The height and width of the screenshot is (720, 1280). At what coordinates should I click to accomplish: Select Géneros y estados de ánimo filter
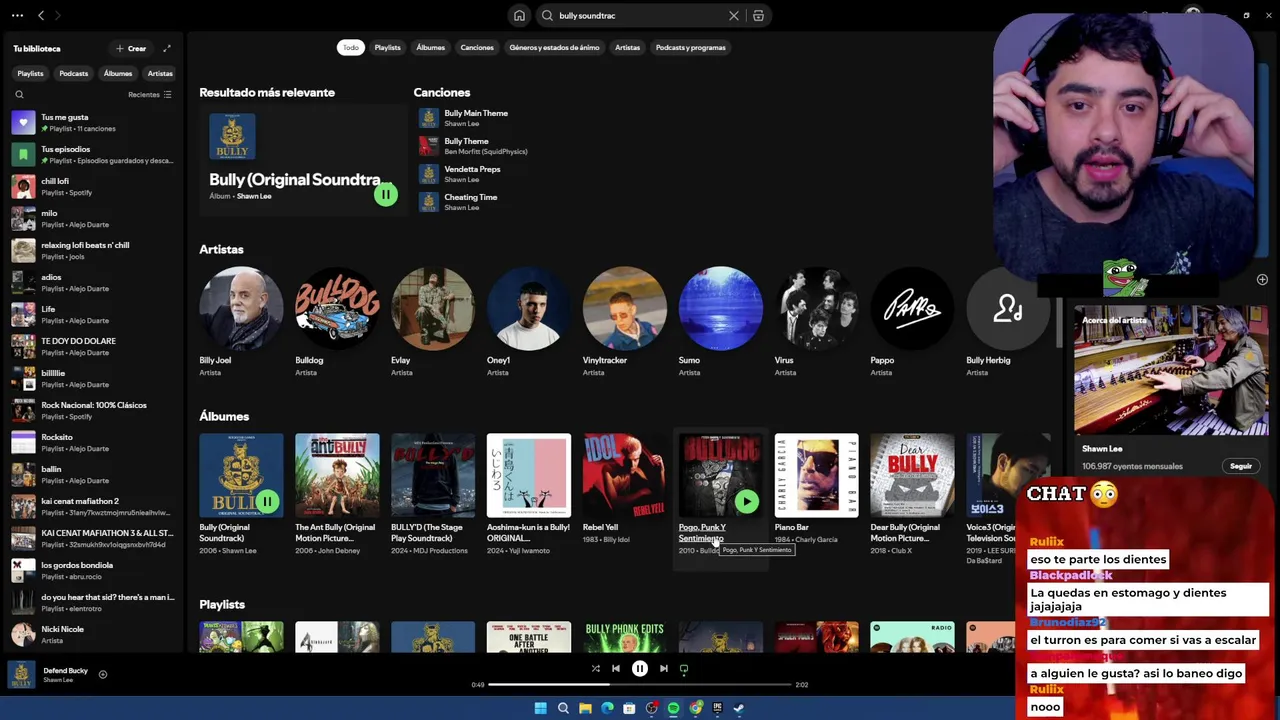554,47
